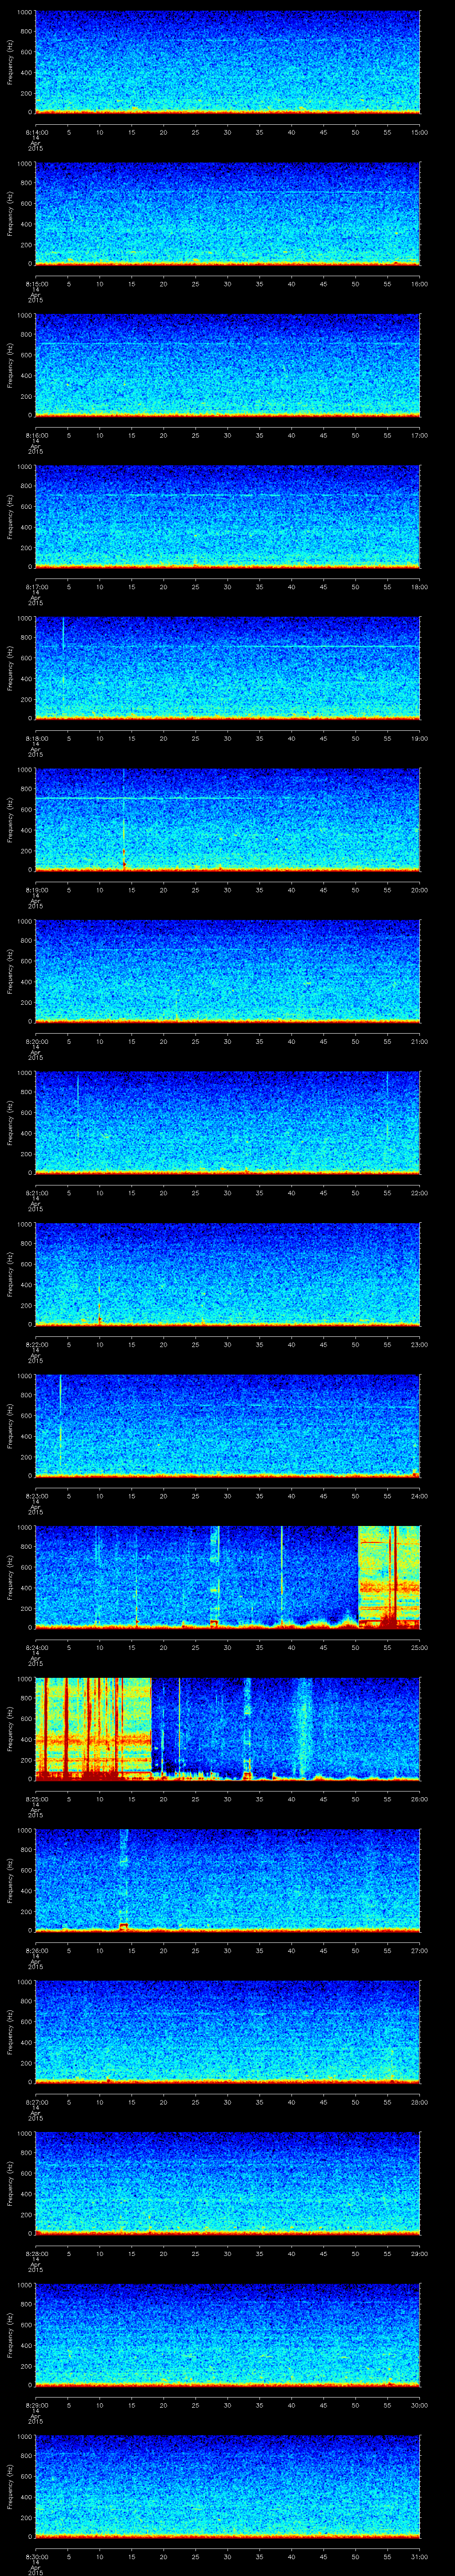Click the 27:00 end time label
Image resolution: width=455 pixels, height=2576 pixels.
420,1950
